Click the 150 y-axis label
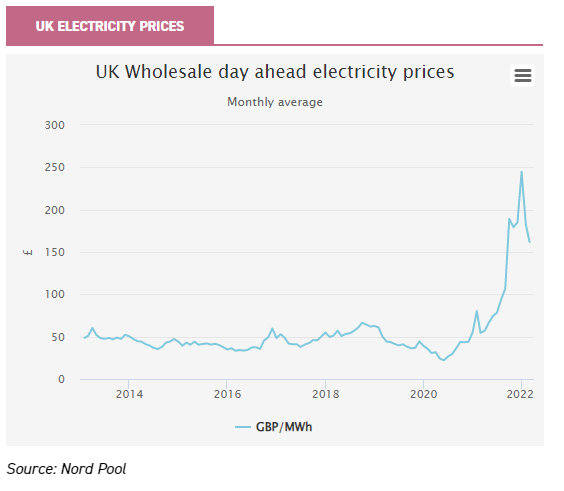Screen dimensions: 564x491 point(55,252)
